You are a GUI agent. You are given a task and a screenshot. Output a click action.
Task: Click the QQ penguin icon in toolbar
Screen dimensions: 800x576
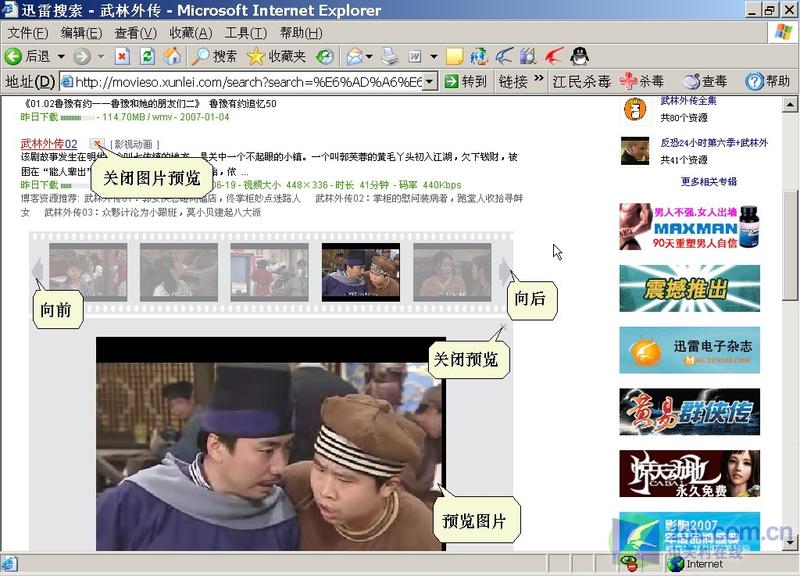coord(579,56)
